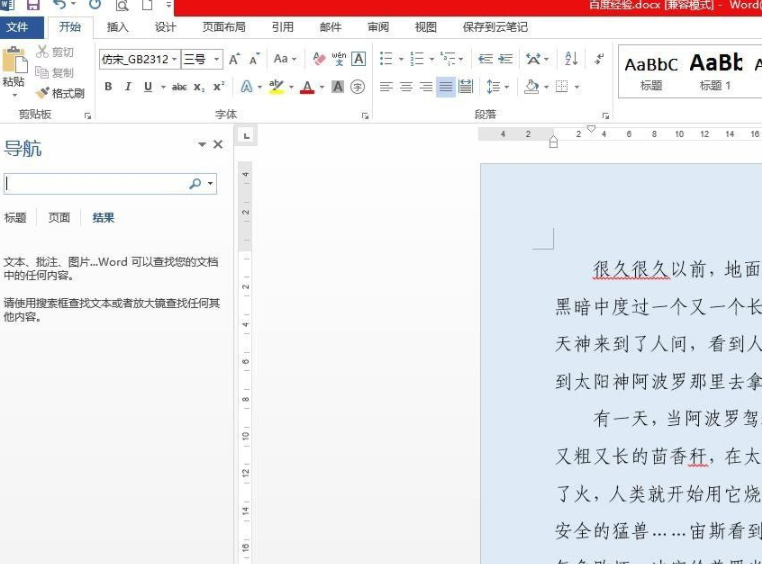
Task: Increase font size with grow font icon
Action: (x=234, y=59)
